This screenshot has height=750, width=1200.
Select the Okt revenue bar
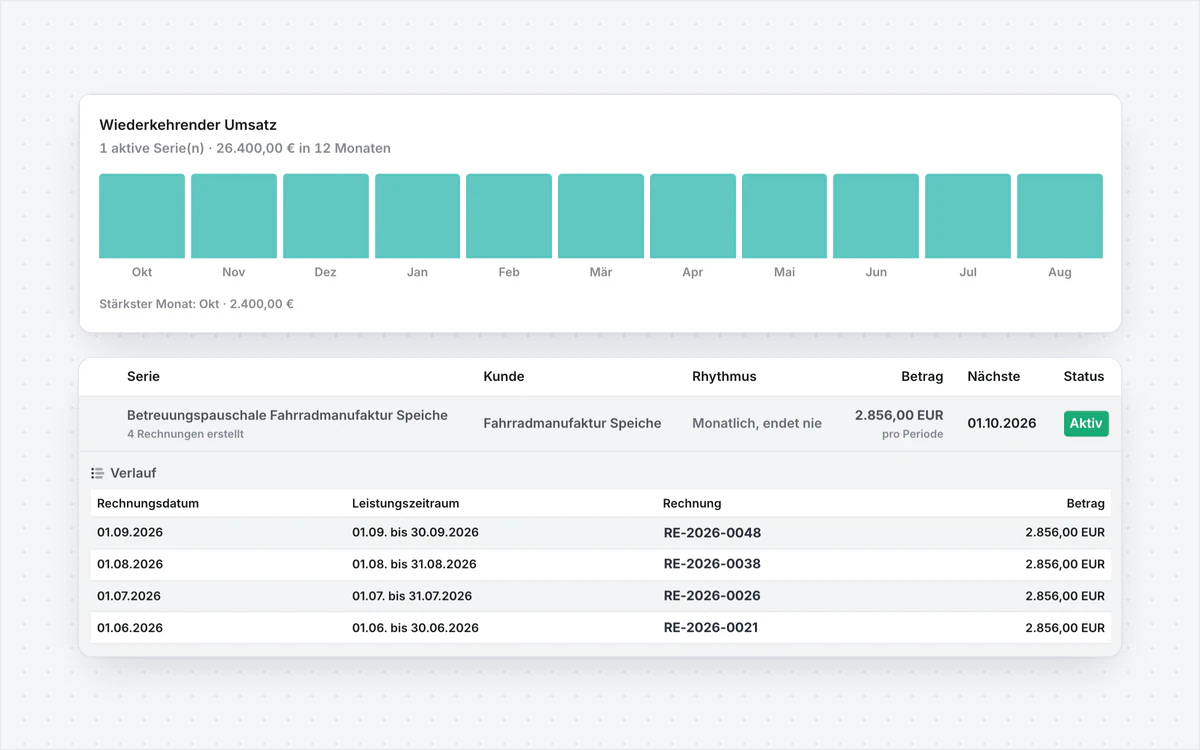click(142, 216)
